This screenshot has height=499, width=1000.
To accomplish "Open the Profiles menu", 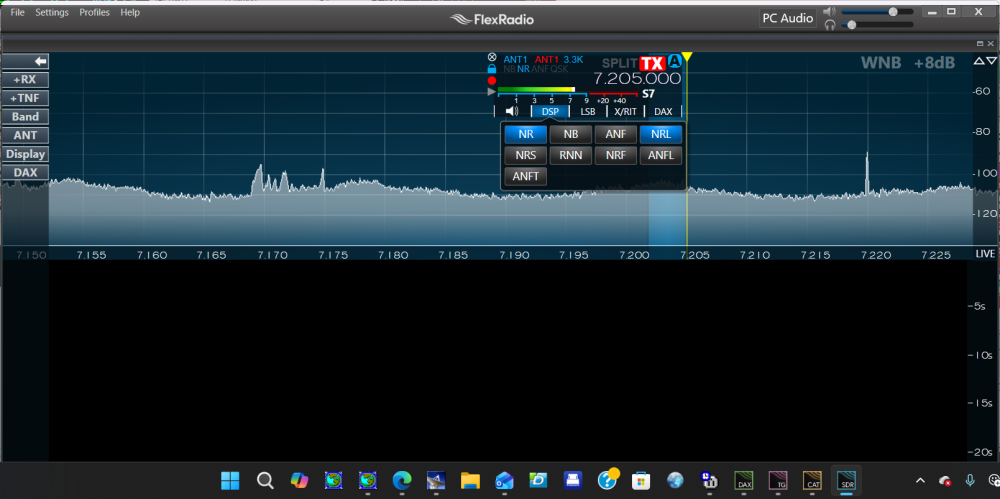I will click(94, 12).
